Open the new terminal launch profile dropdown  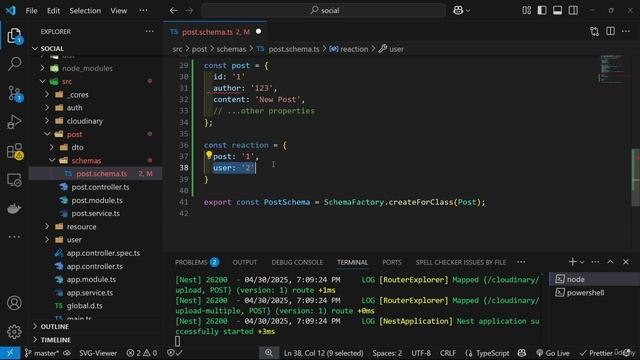click(582, 262)
